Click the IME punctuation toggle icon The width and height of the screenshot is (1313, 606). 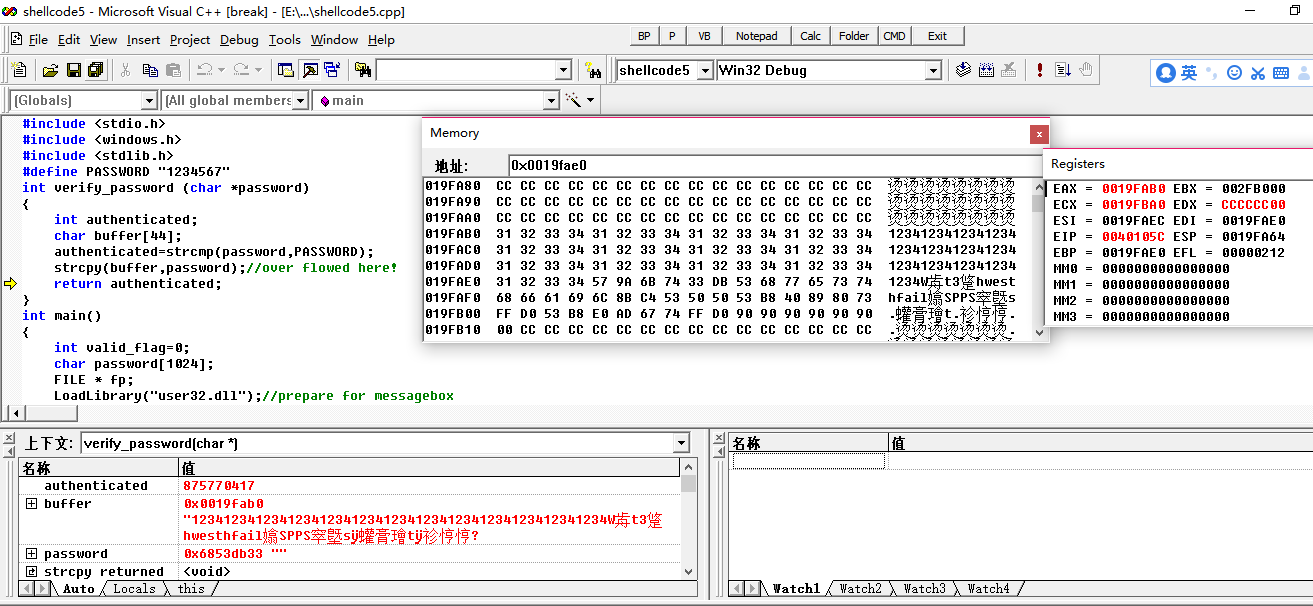[1212, 73]
